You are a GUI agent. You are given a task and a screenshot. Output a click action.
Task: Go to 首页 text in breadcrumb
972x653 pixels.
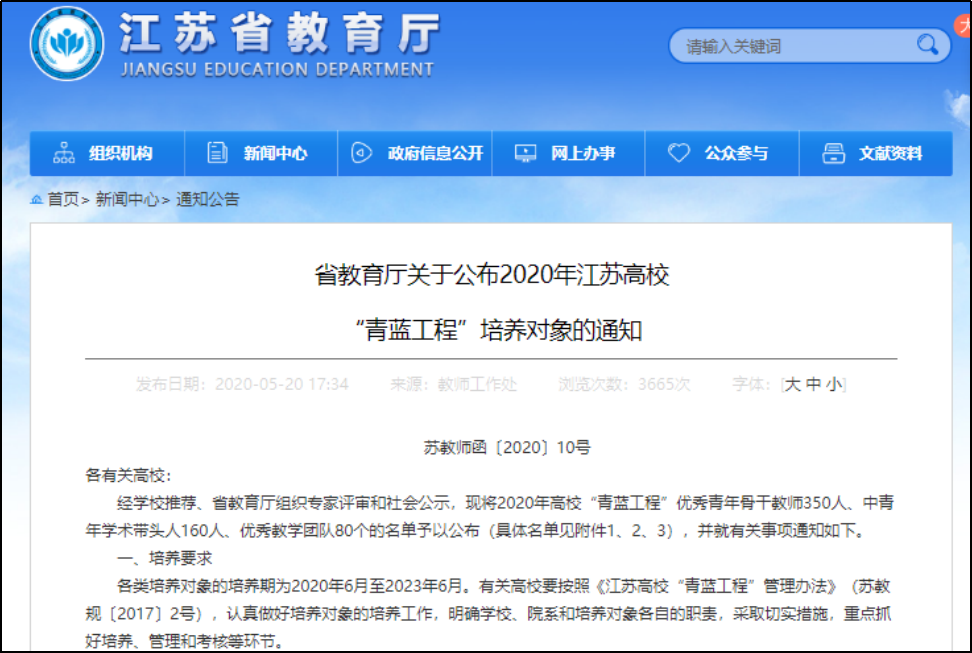(63, 200)
